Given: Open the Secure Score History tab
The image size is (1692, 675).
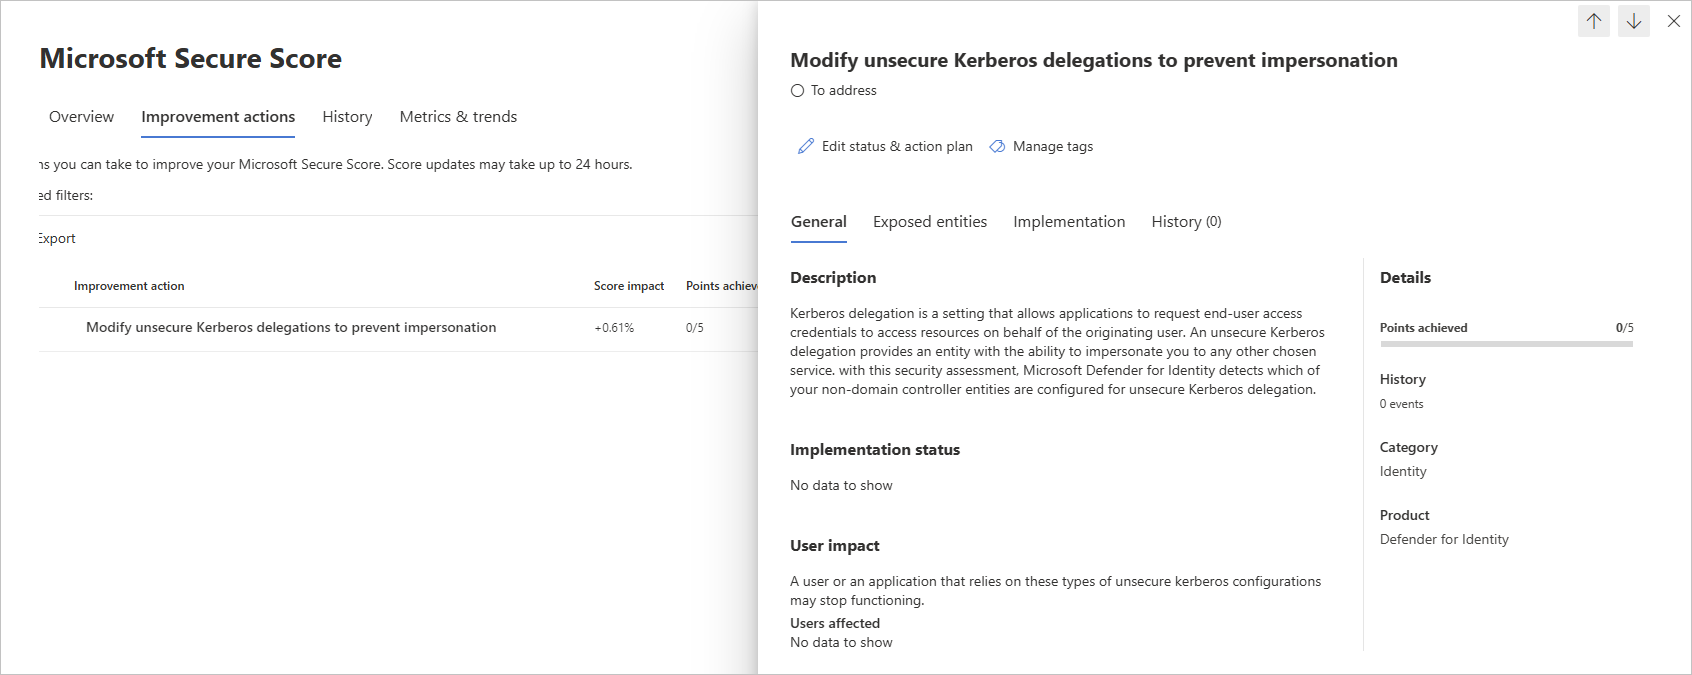Looking at the screenshot, I should 347,117.
